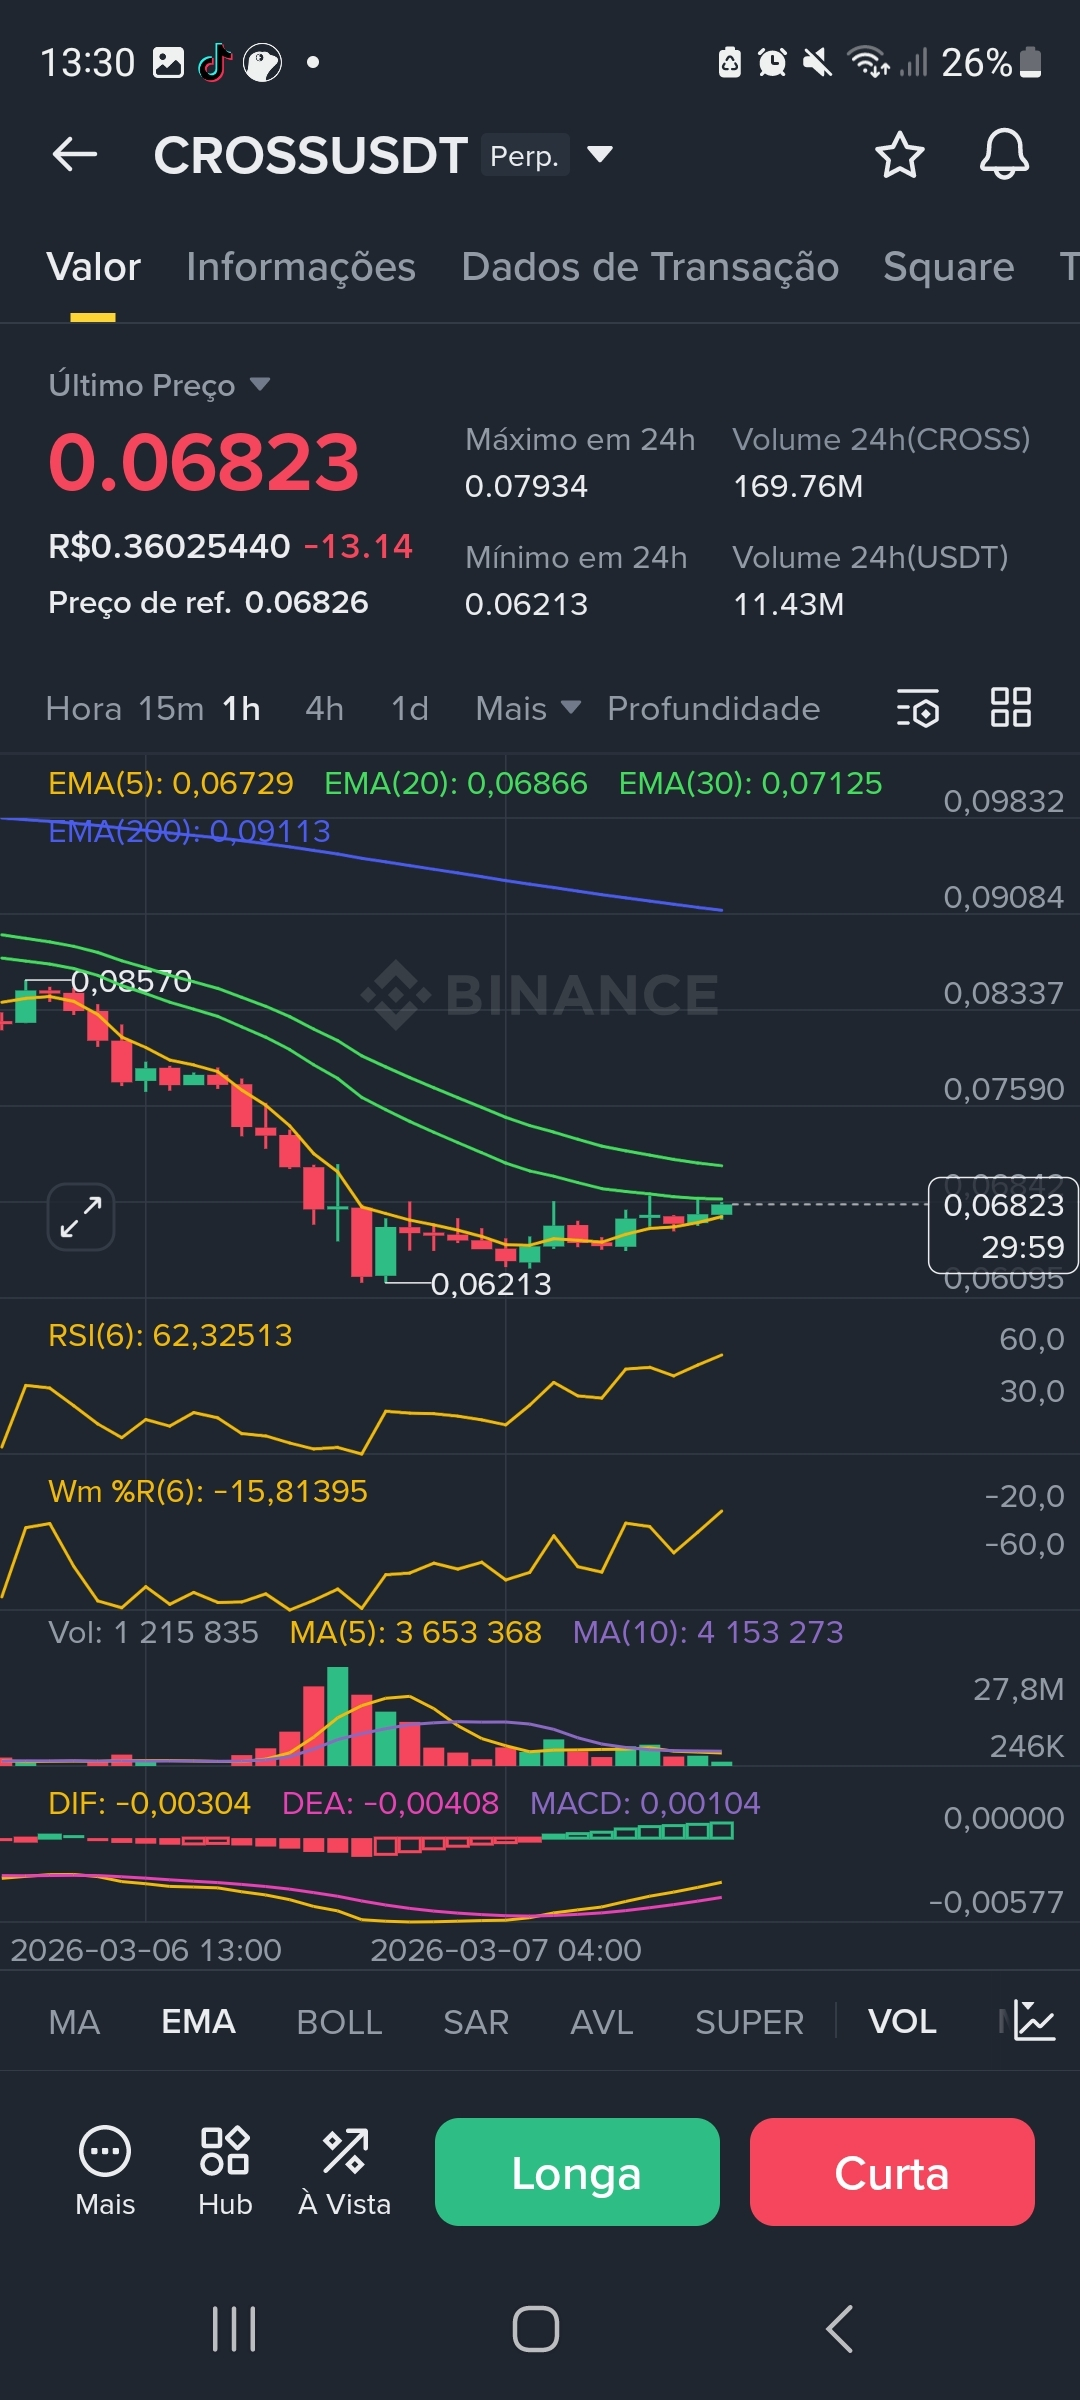Tap the gallery notification icon in status bar
This screenshot has height=2400, width=1080.
168,62
